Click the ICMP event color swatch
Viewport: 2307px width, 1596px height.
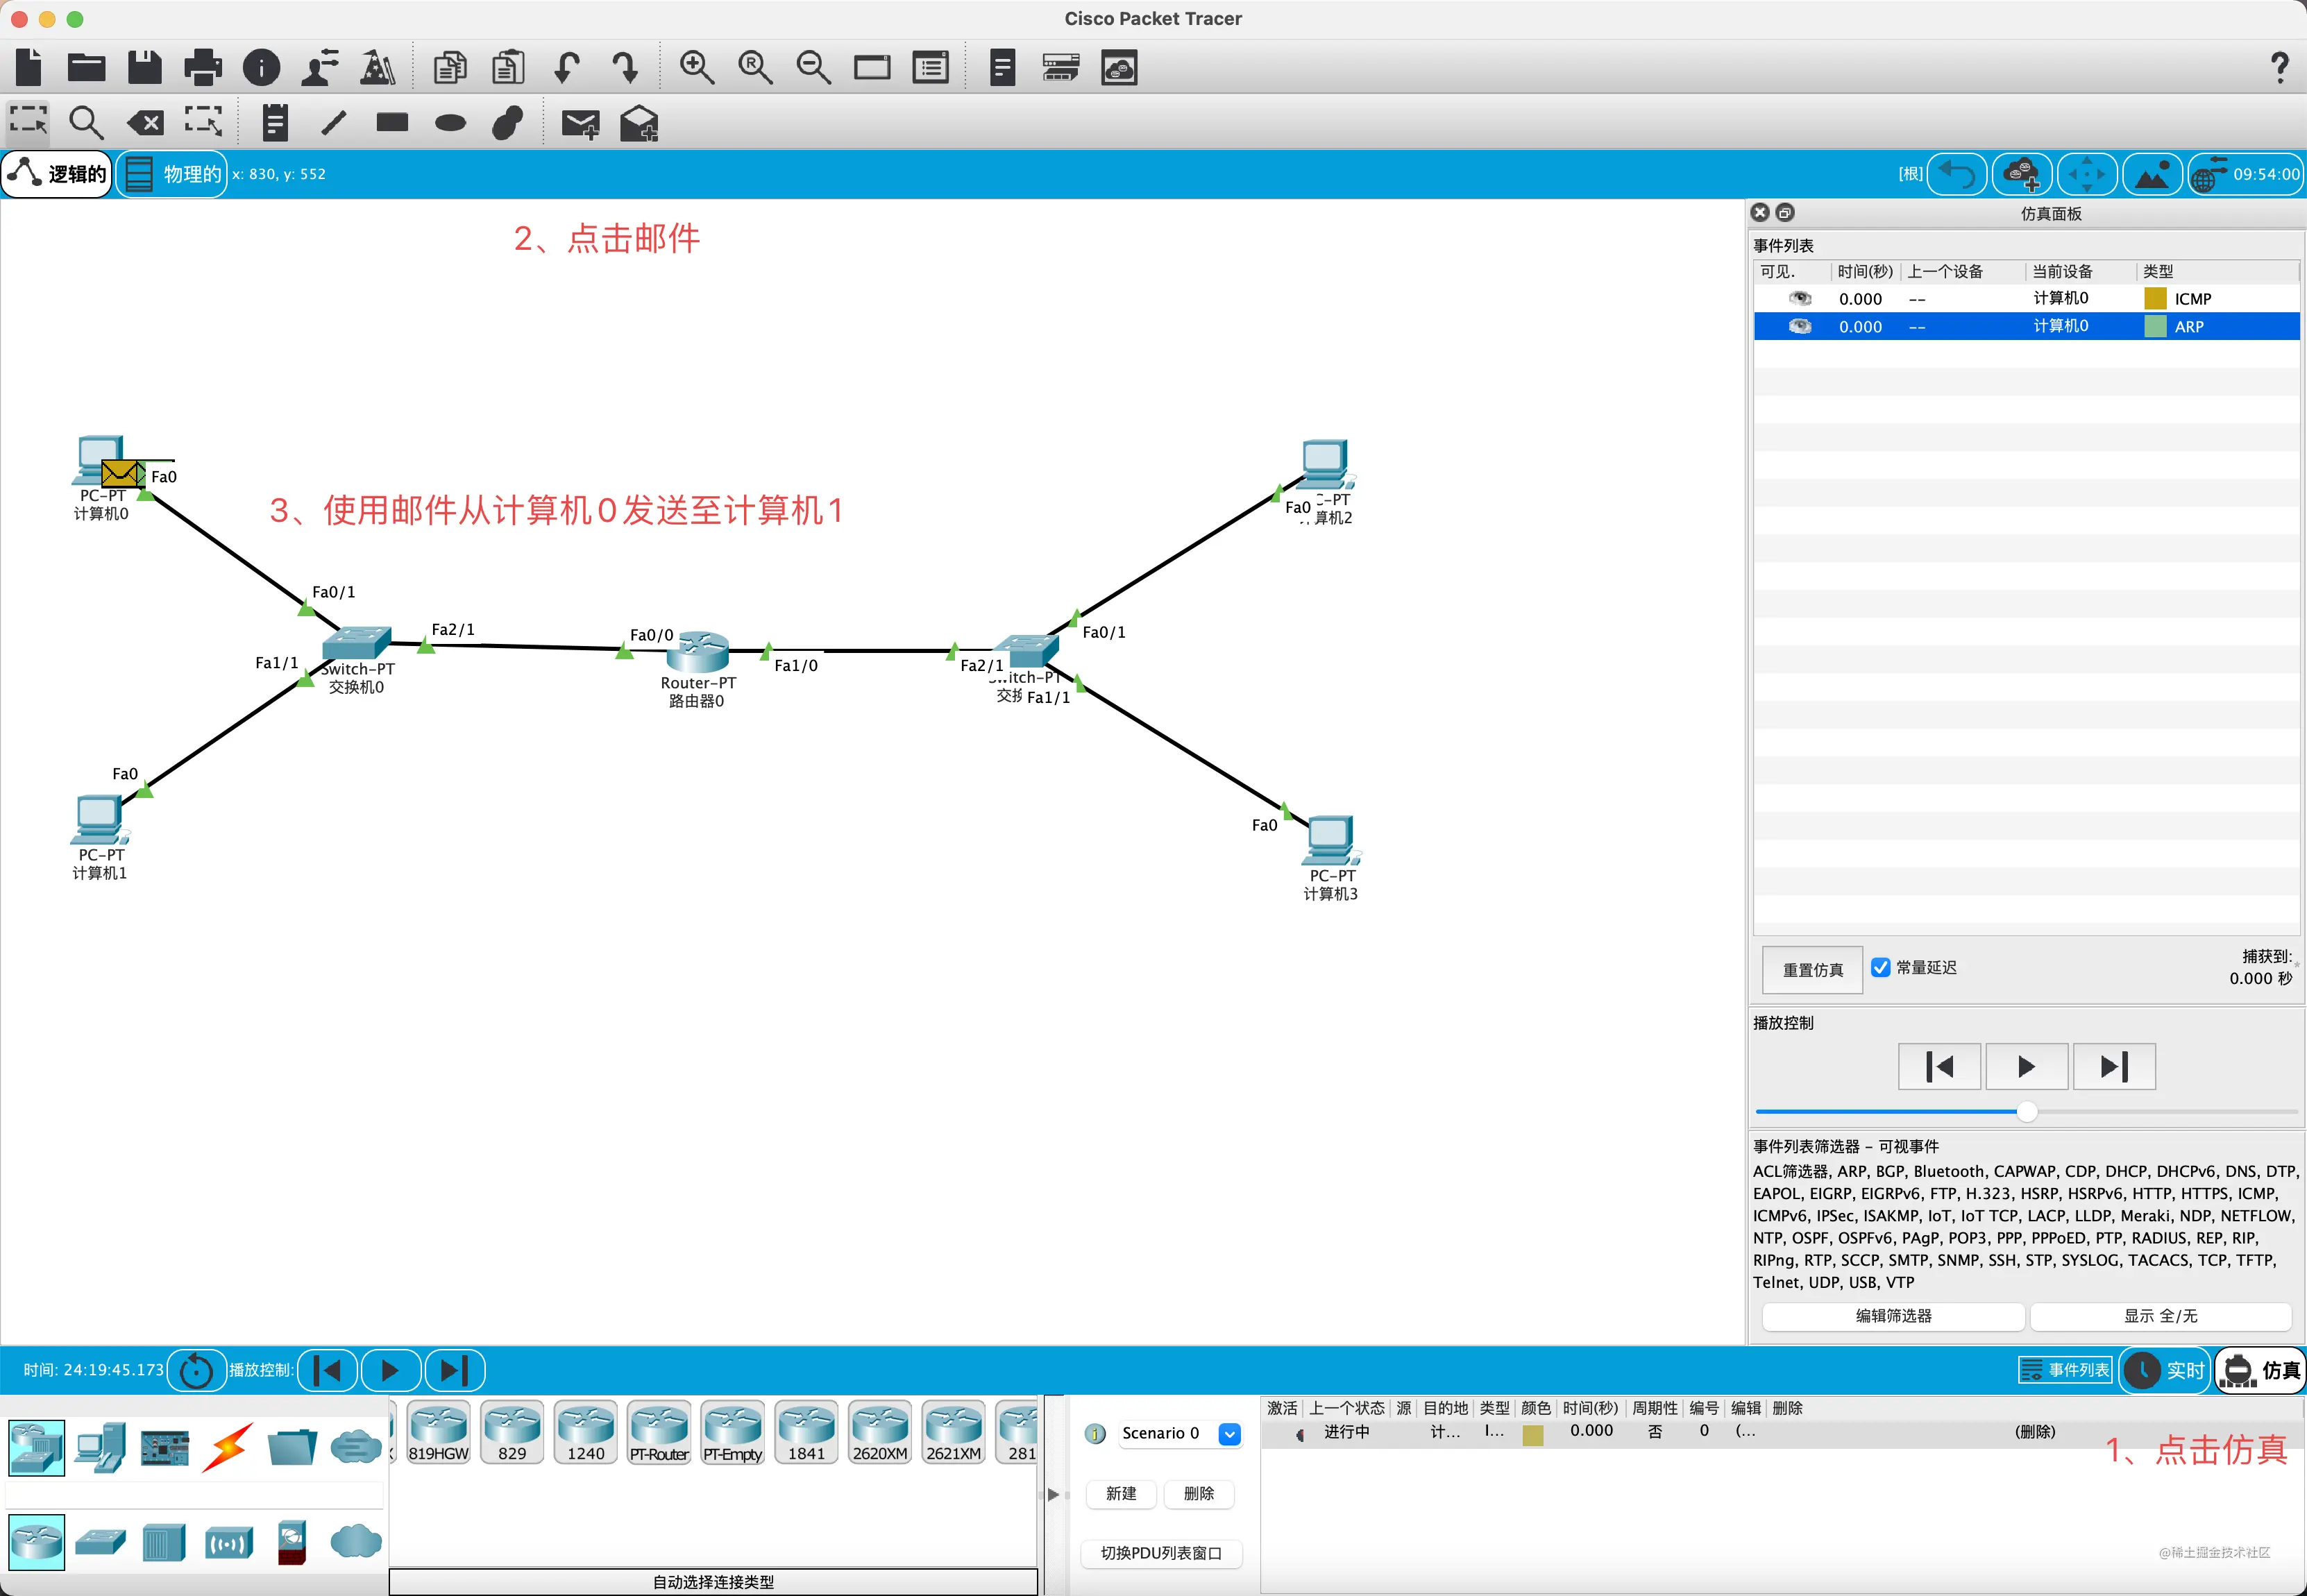[2155, 298]
